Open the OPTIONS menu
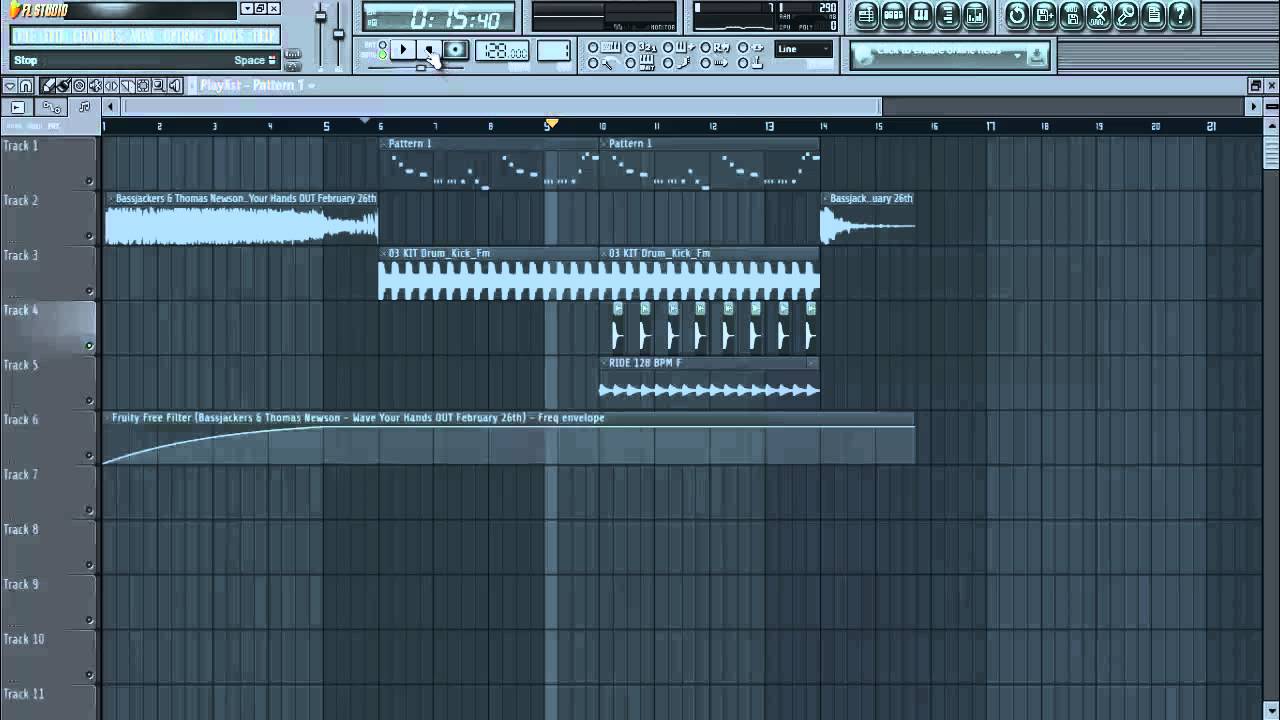The image size is (1280, 720). point(184,36)
